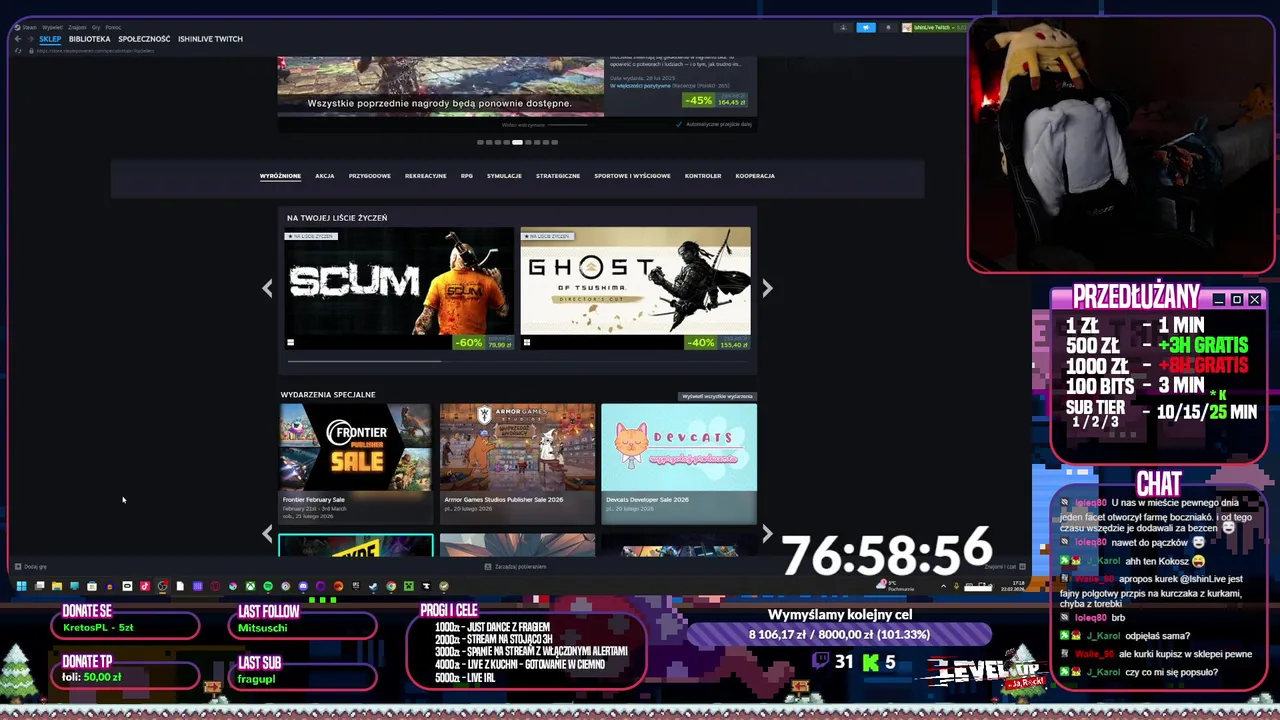
Task: Switch to the SPOŁECZNOŚĆ tab
Action: pyautogui.click(x=144, y=39)
